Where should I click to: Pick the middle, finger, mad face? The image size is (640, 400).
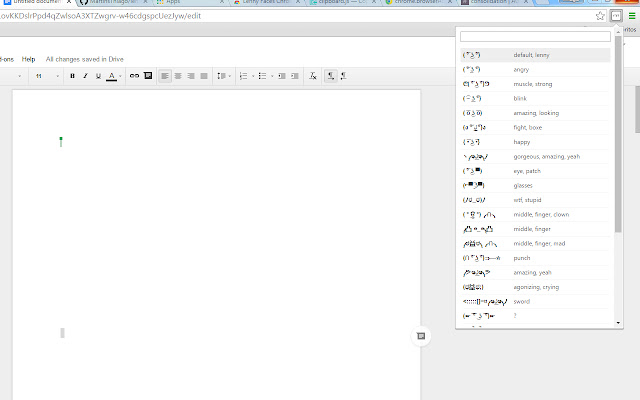[535, 244]
